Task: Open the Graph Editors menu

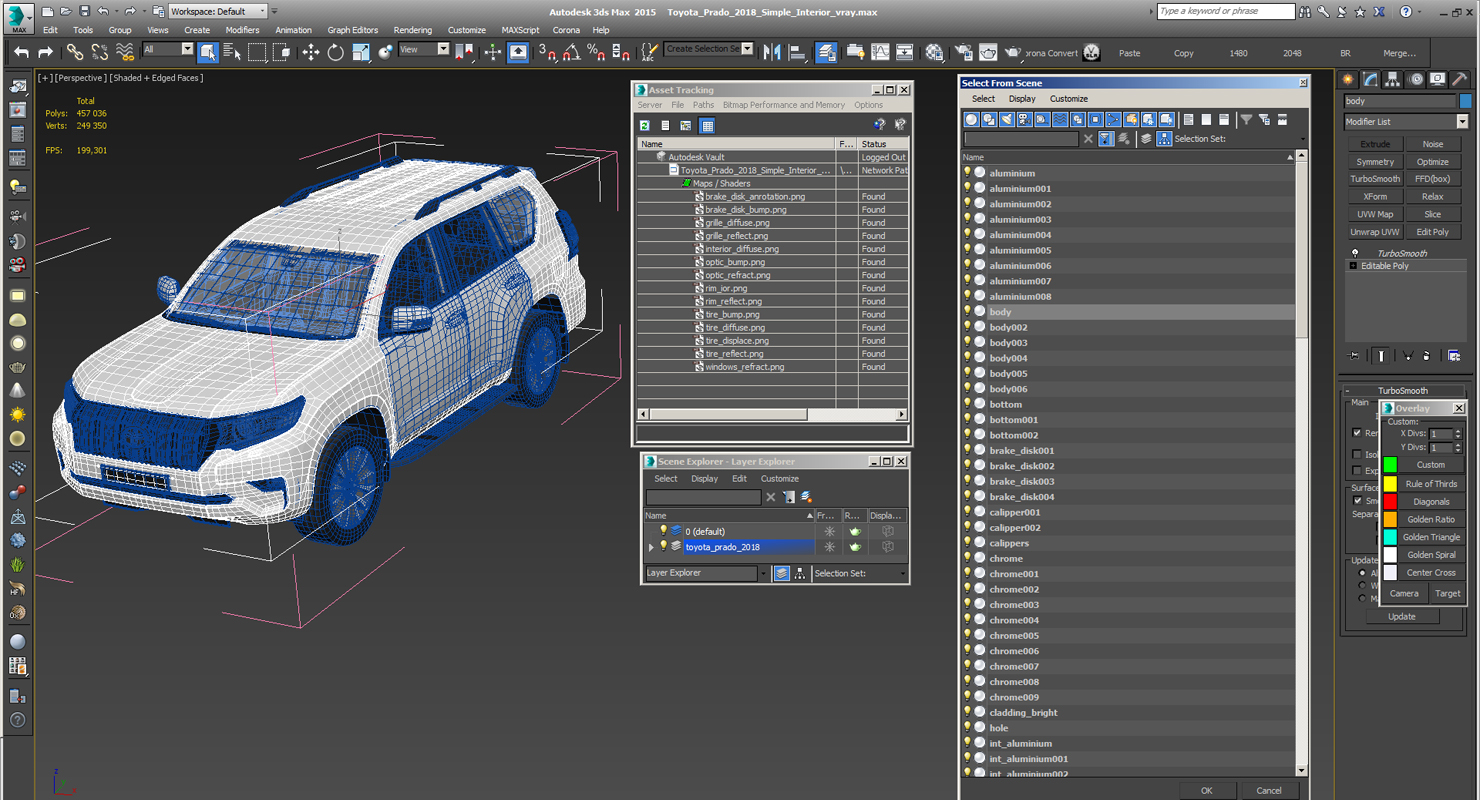Action: coord(353,30)
